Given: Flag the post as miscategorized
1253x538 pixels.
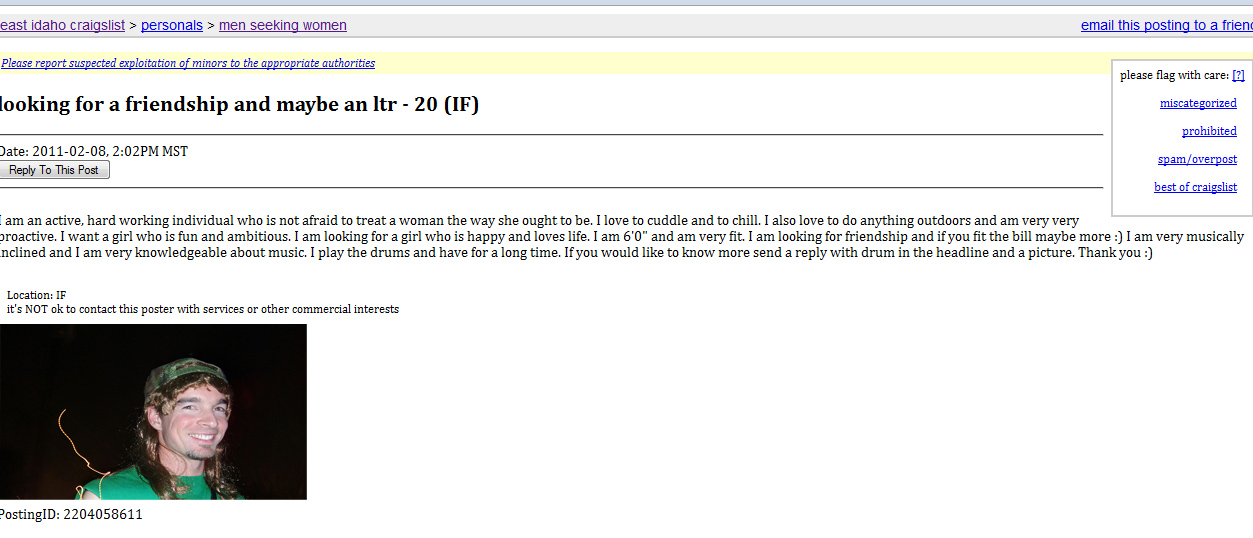Looking at the screenshot, I should tap(1198, 104).
